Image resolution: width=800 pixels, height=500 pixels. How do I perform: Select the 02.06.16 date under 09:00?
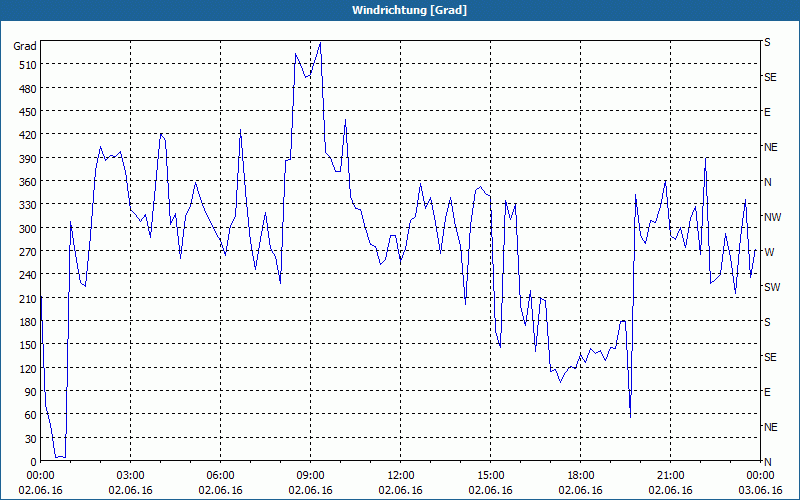point(310,491)
